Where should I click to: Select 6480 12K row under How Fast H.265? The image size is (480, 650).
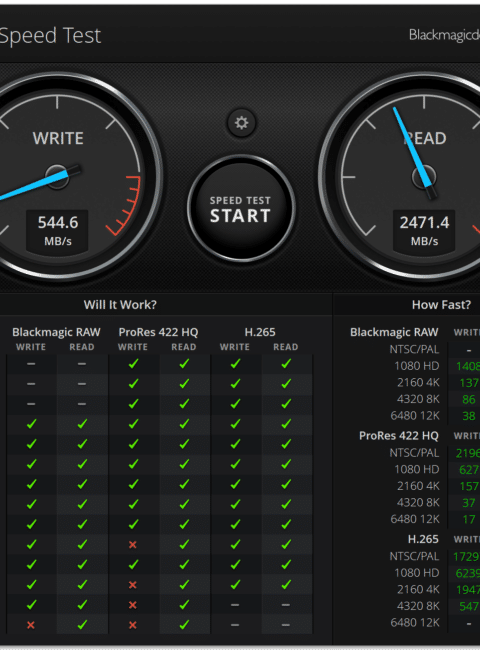coord(415,623)
